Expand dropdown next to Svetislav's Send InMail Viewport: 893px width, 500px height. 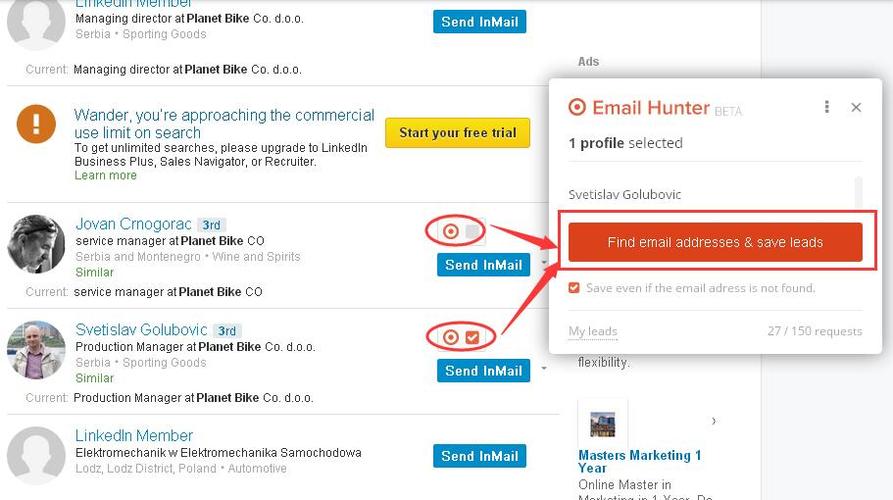(x=544, y=369)
